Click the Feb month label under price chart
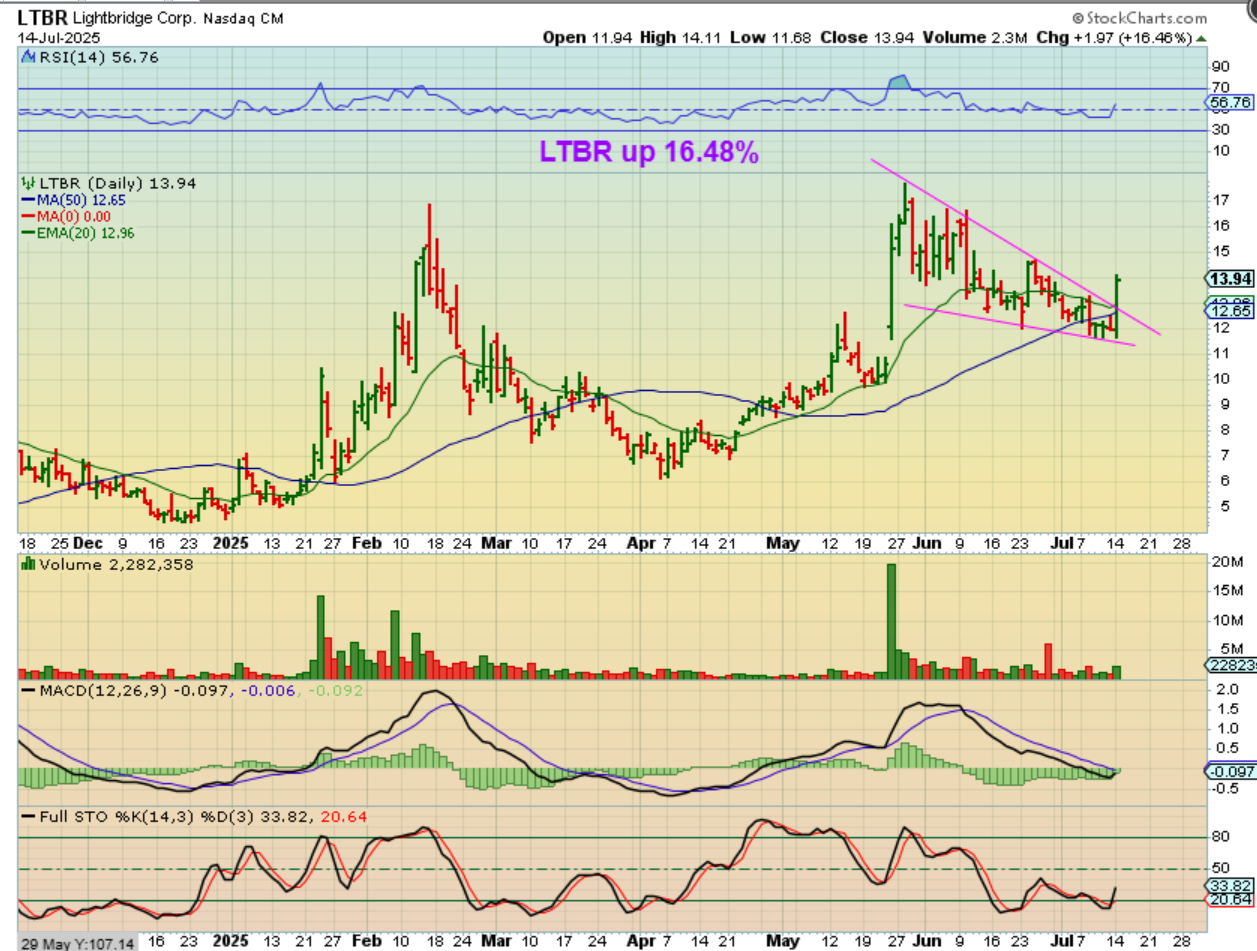This screenshot has height=951, width=1257. coord(369,542)
